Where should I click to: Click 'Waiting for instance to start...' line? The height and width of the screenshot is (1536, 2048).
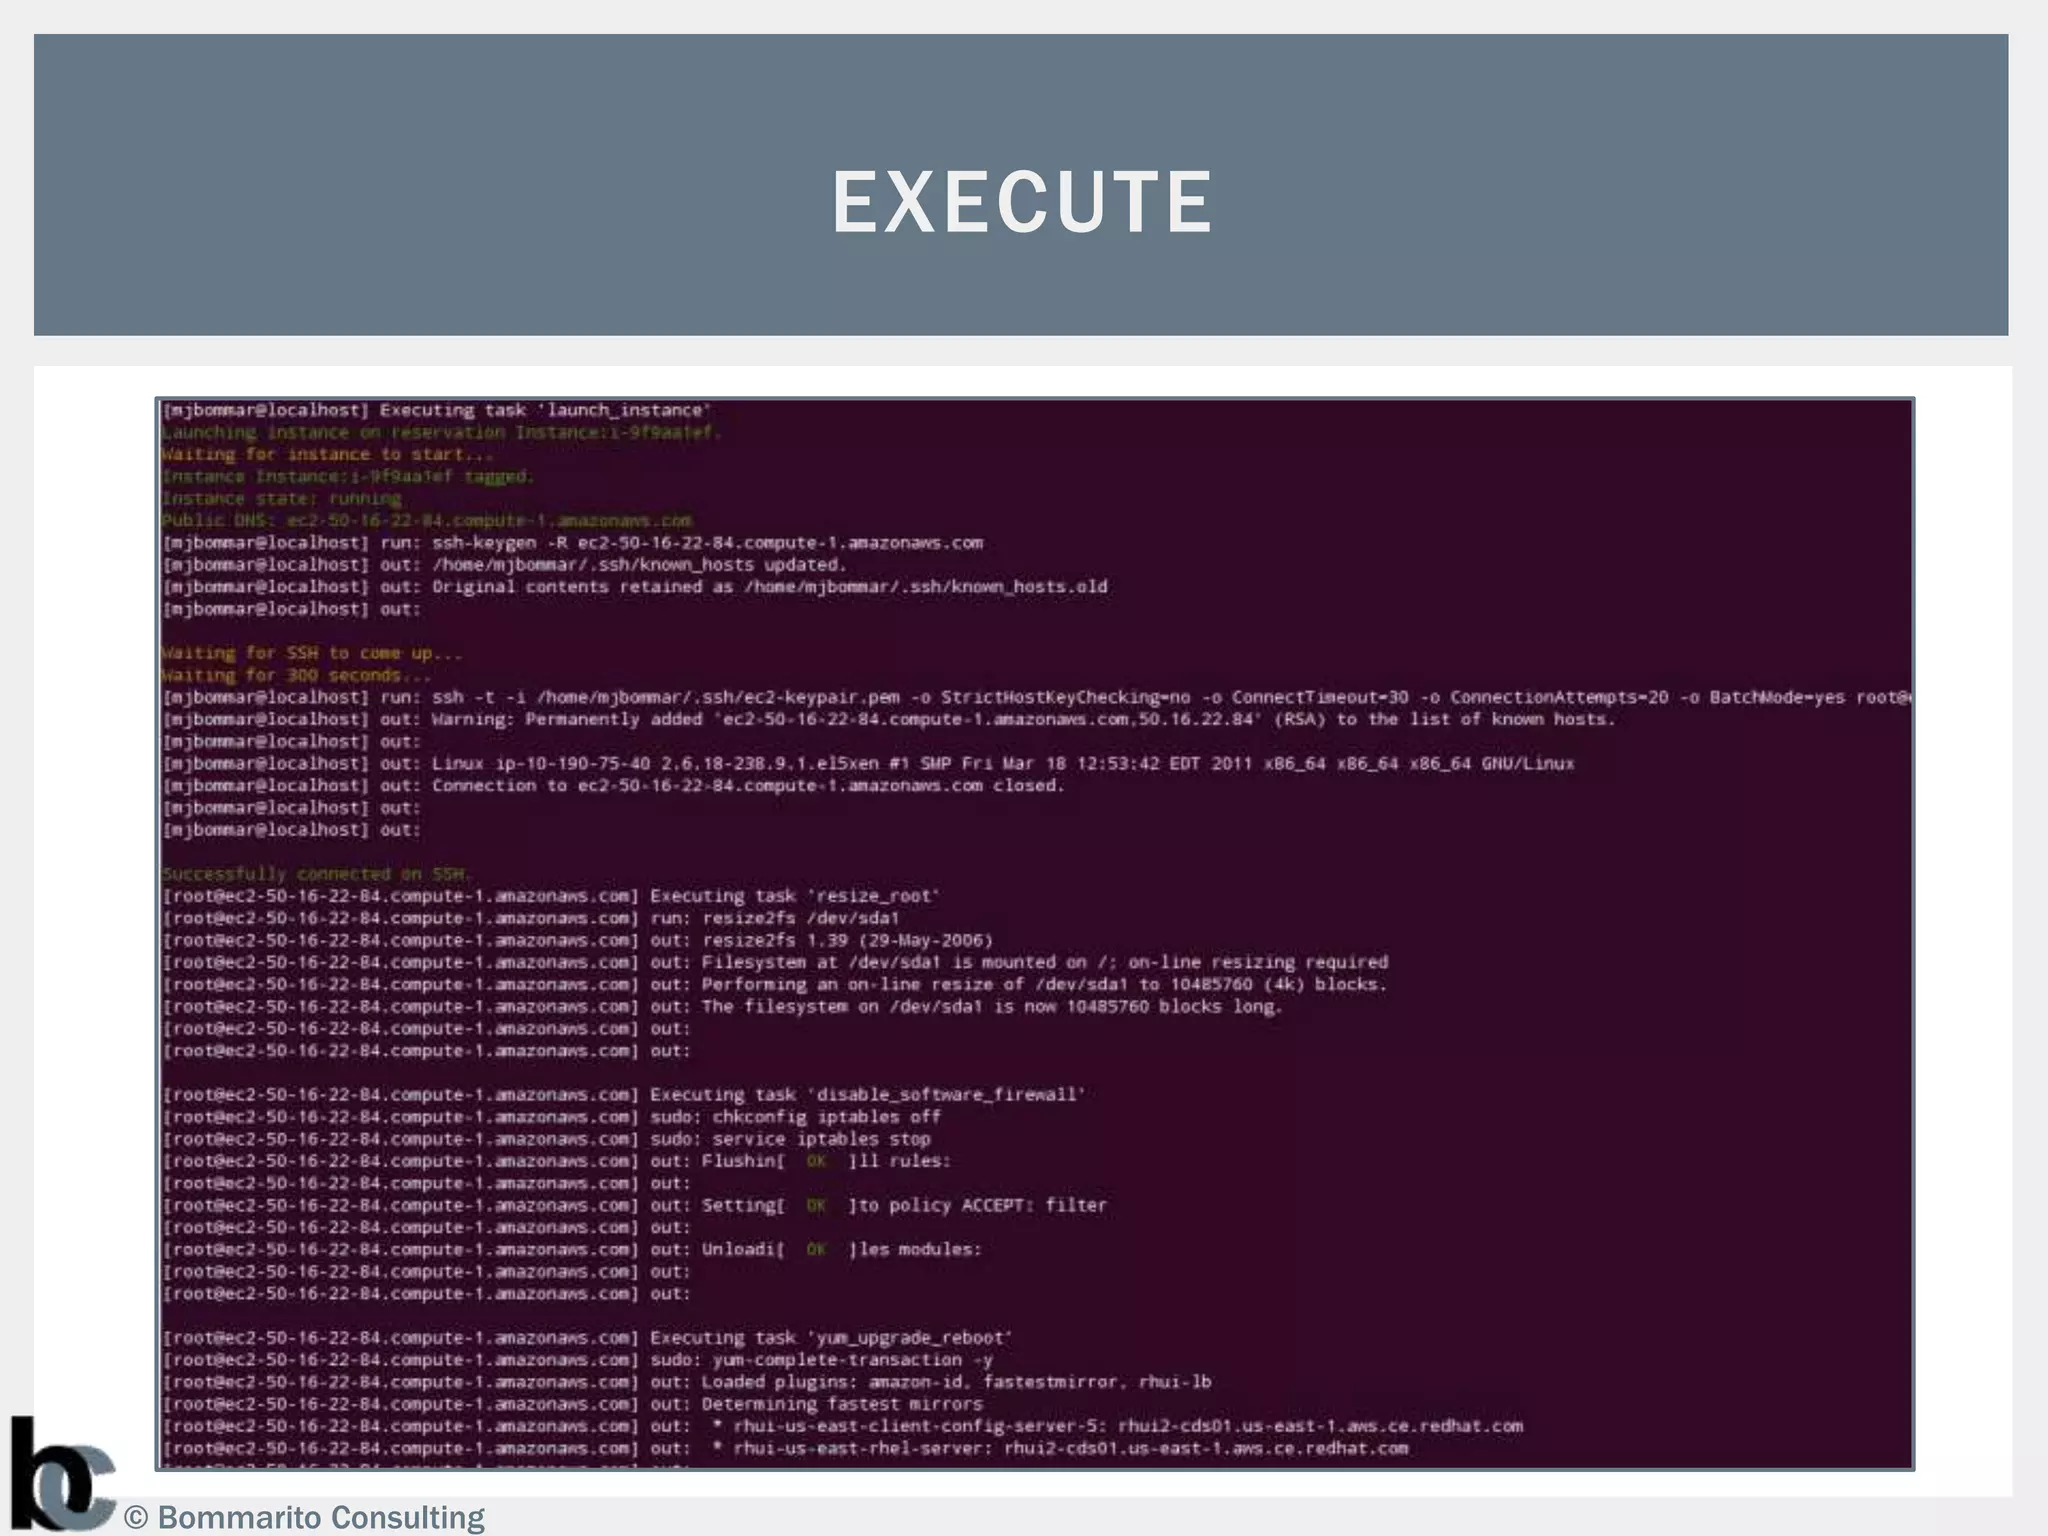(327, 454)
